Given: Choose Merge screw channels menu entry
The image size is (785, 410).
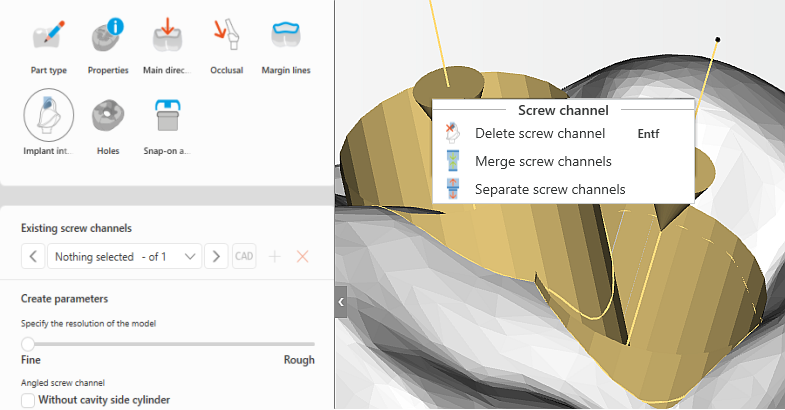Looking at the screenshot, I should 563,161.
